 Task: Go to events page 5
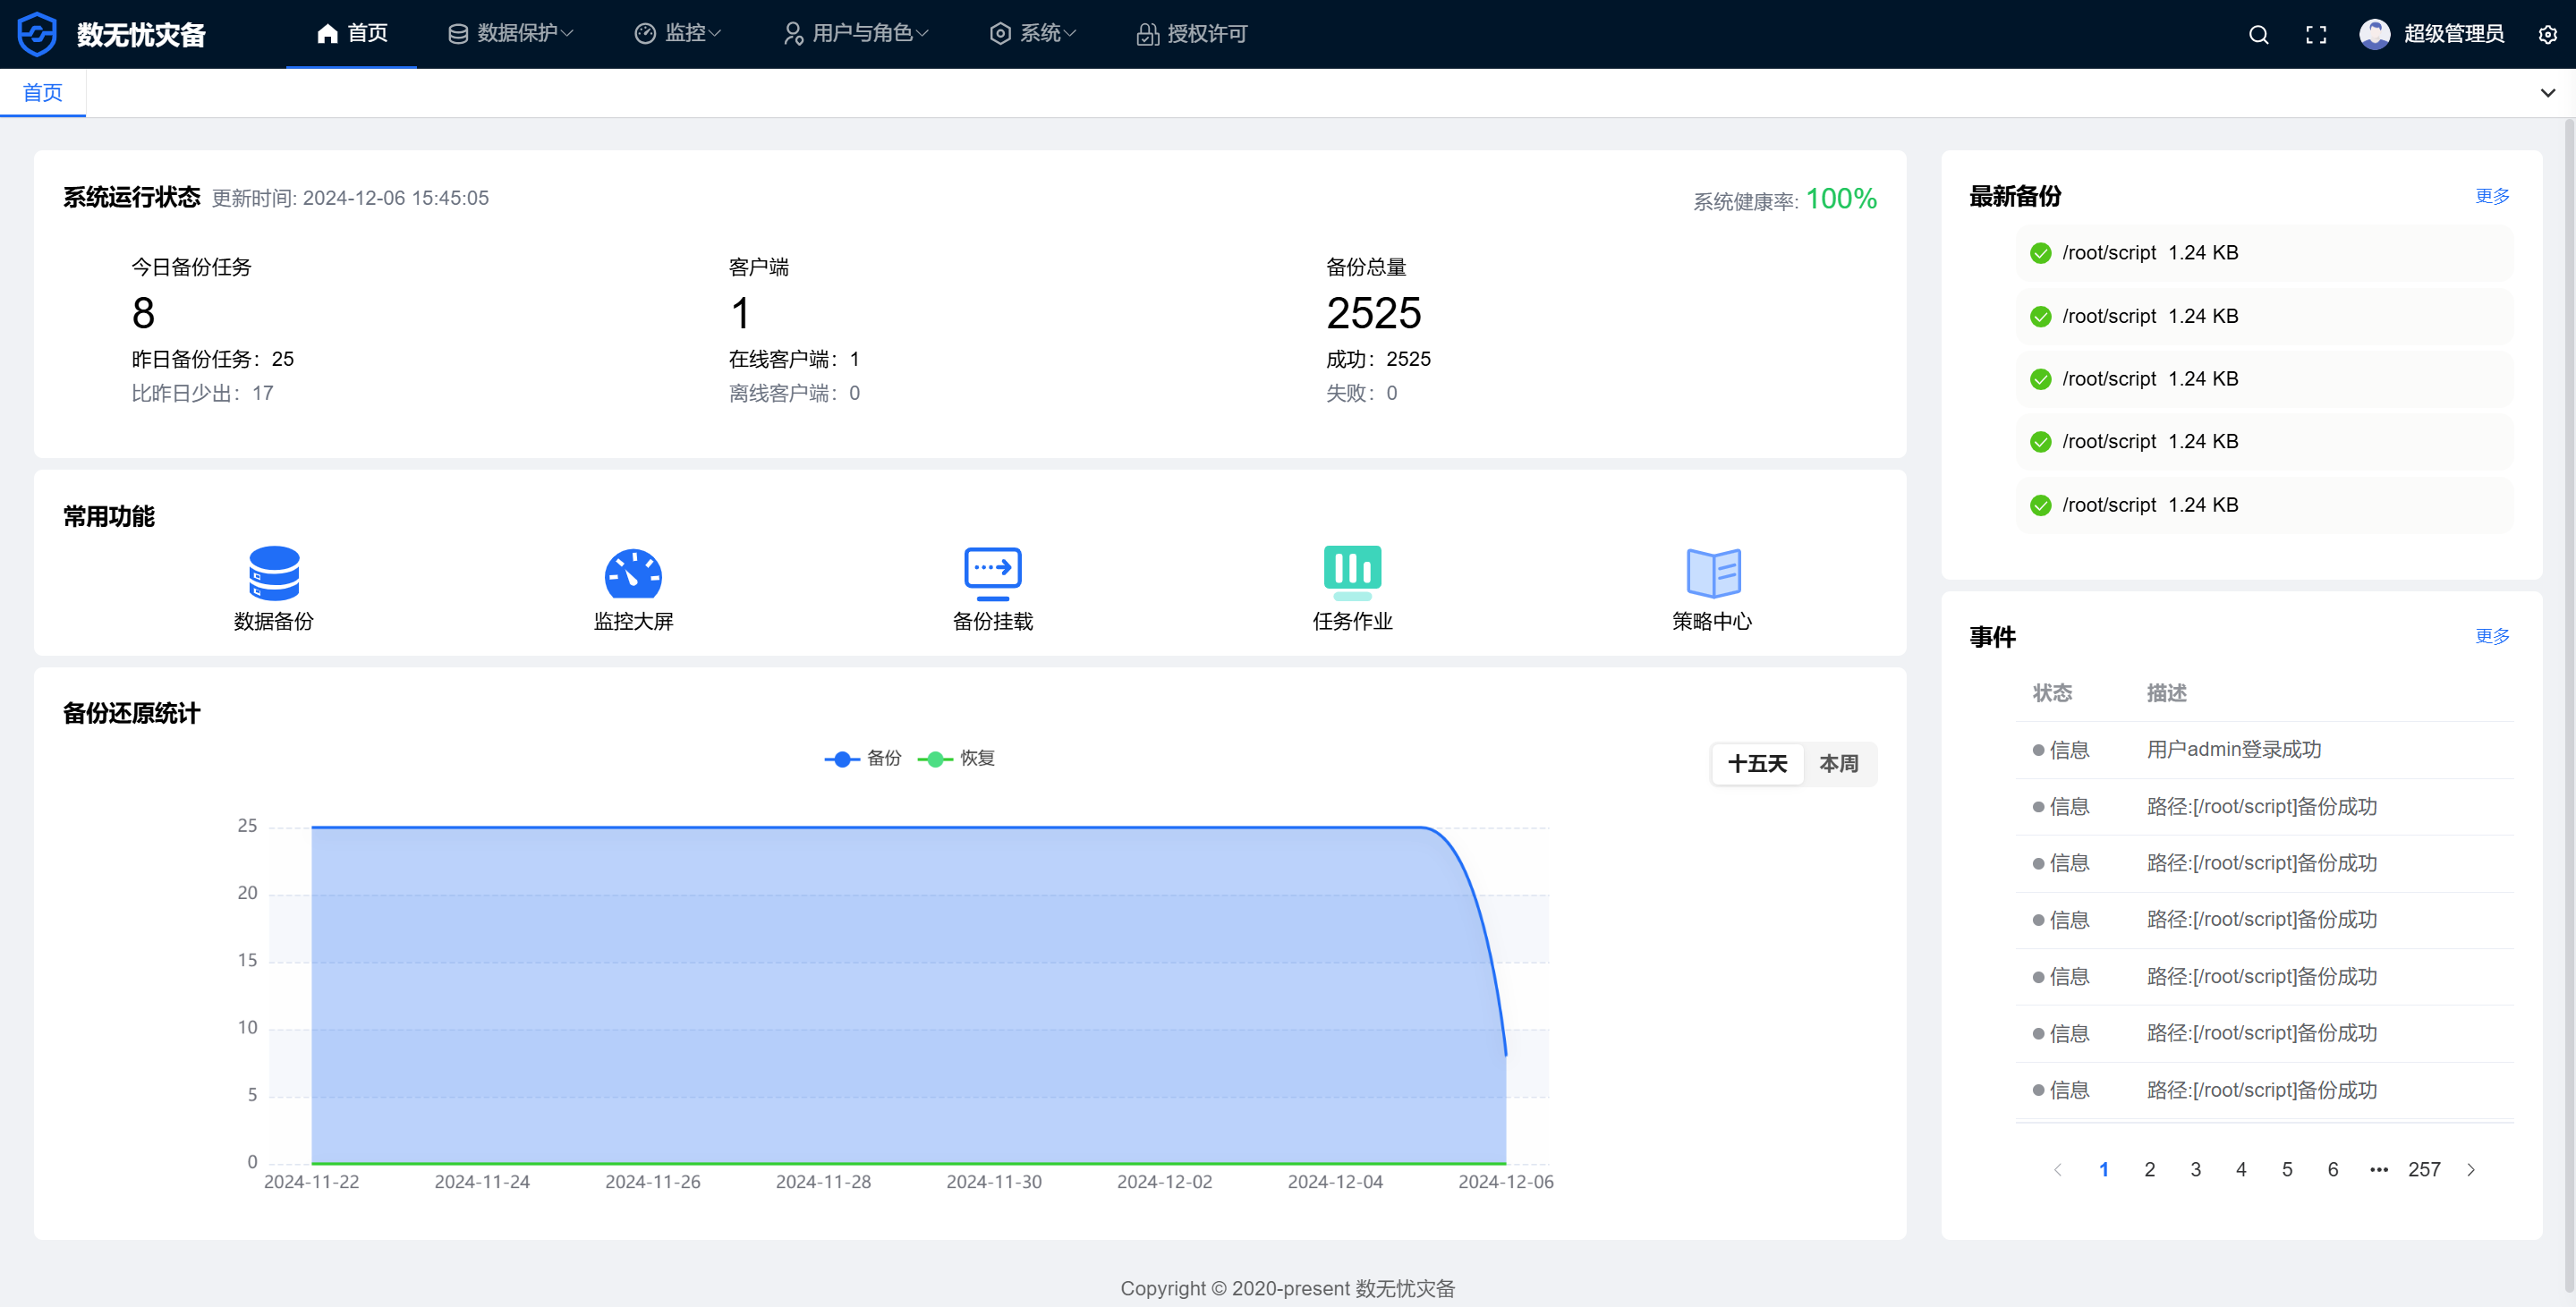tap(2287, 1170)
